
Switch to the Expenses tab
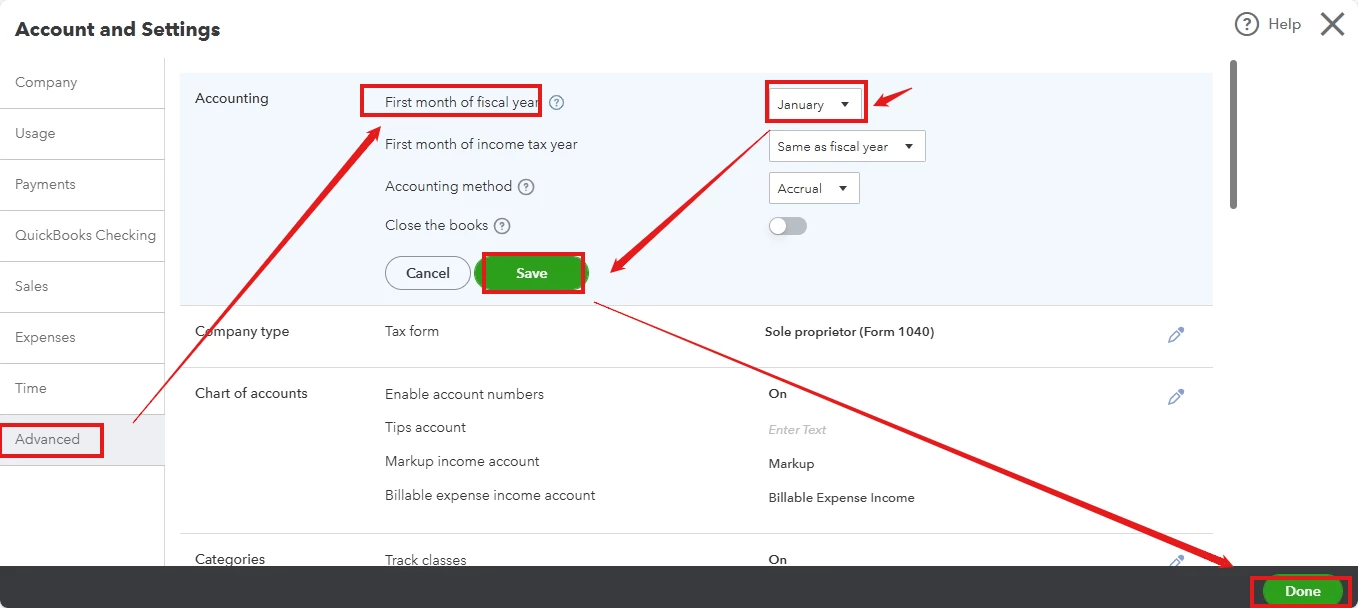82,338
